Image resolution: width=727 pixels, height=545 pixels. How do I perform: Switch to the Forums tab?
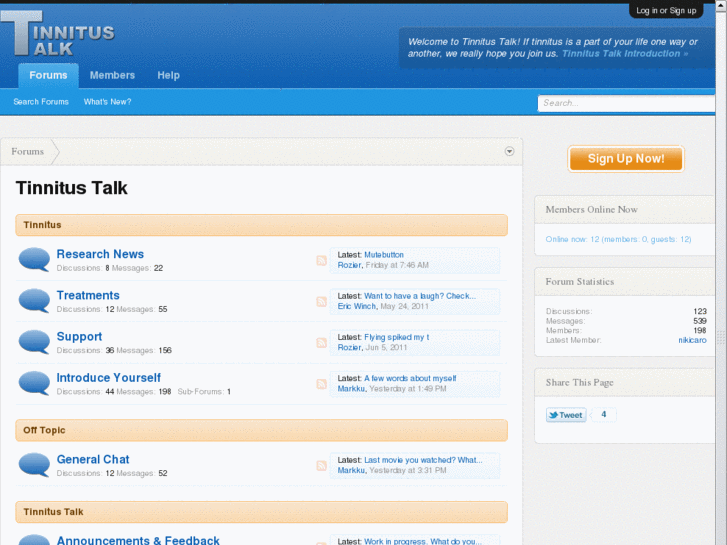tap(48, 75)
